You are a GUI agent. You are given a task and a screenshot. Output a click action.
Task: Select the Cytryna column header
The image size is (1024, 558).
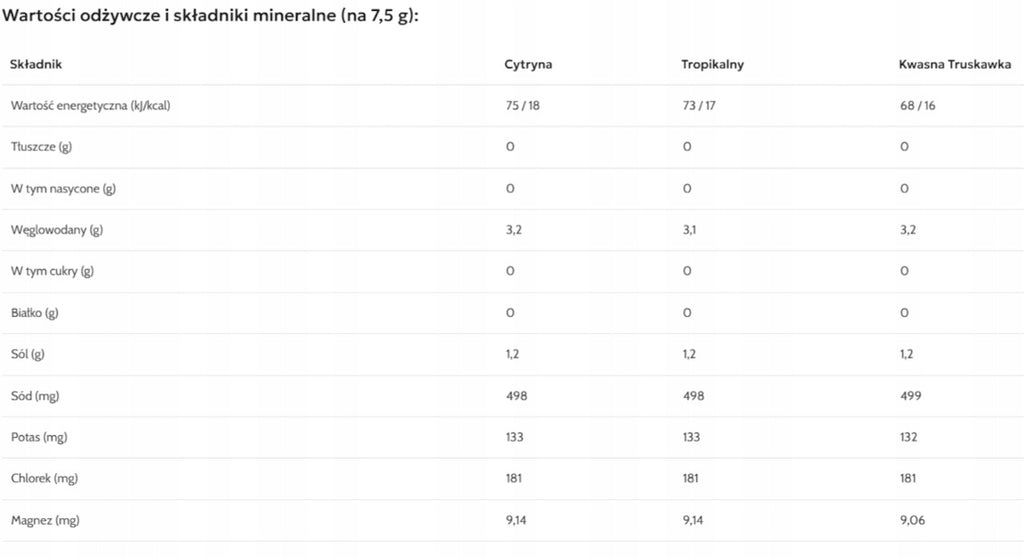pyautogui.click(x=528, y=64)
